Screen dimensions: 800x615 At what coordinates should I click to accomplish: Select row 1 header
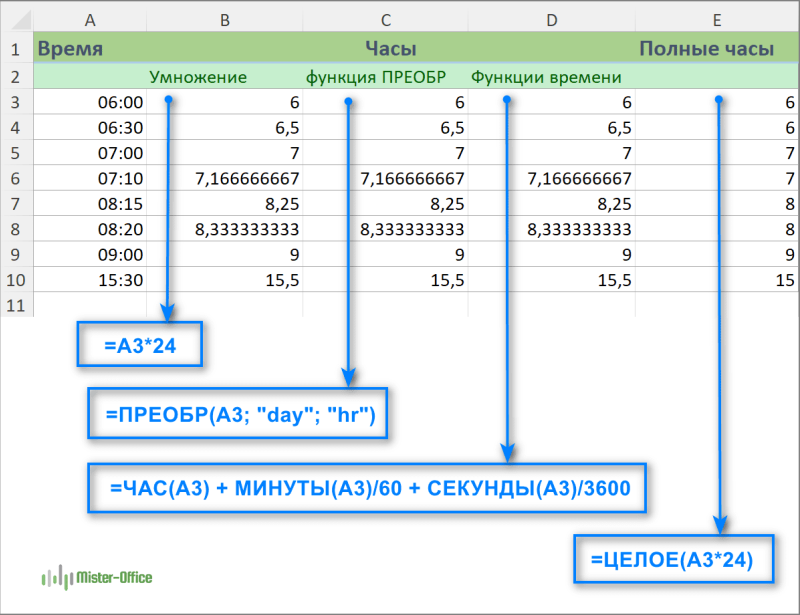[17, 49]
